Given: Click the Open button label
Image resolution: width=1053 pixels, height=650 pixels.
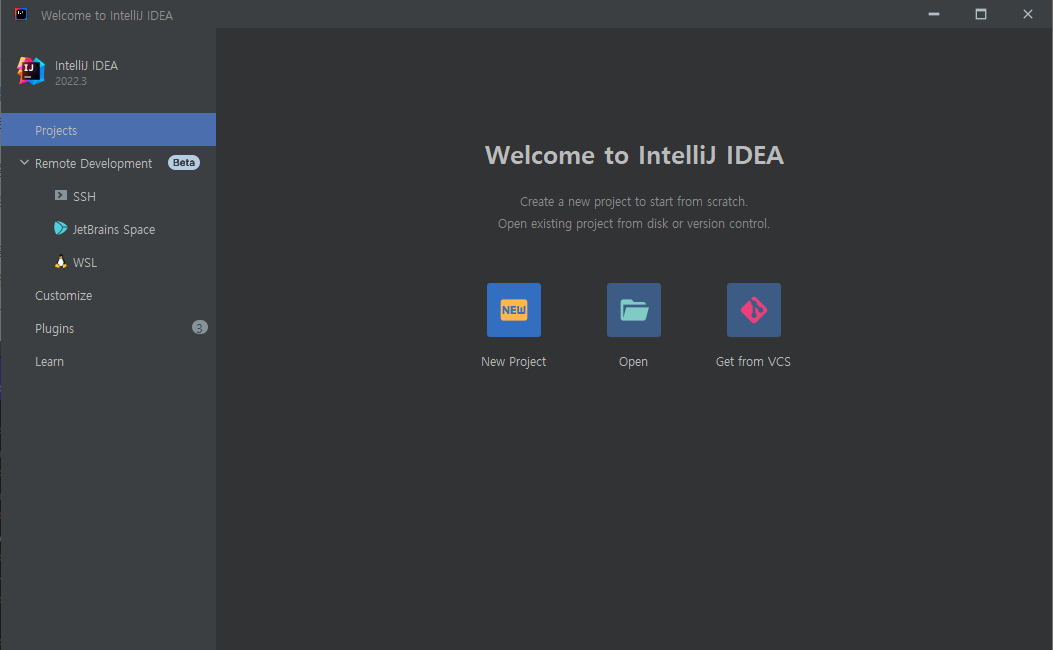Looking at the screenshot, I should [x=633, y=361].
